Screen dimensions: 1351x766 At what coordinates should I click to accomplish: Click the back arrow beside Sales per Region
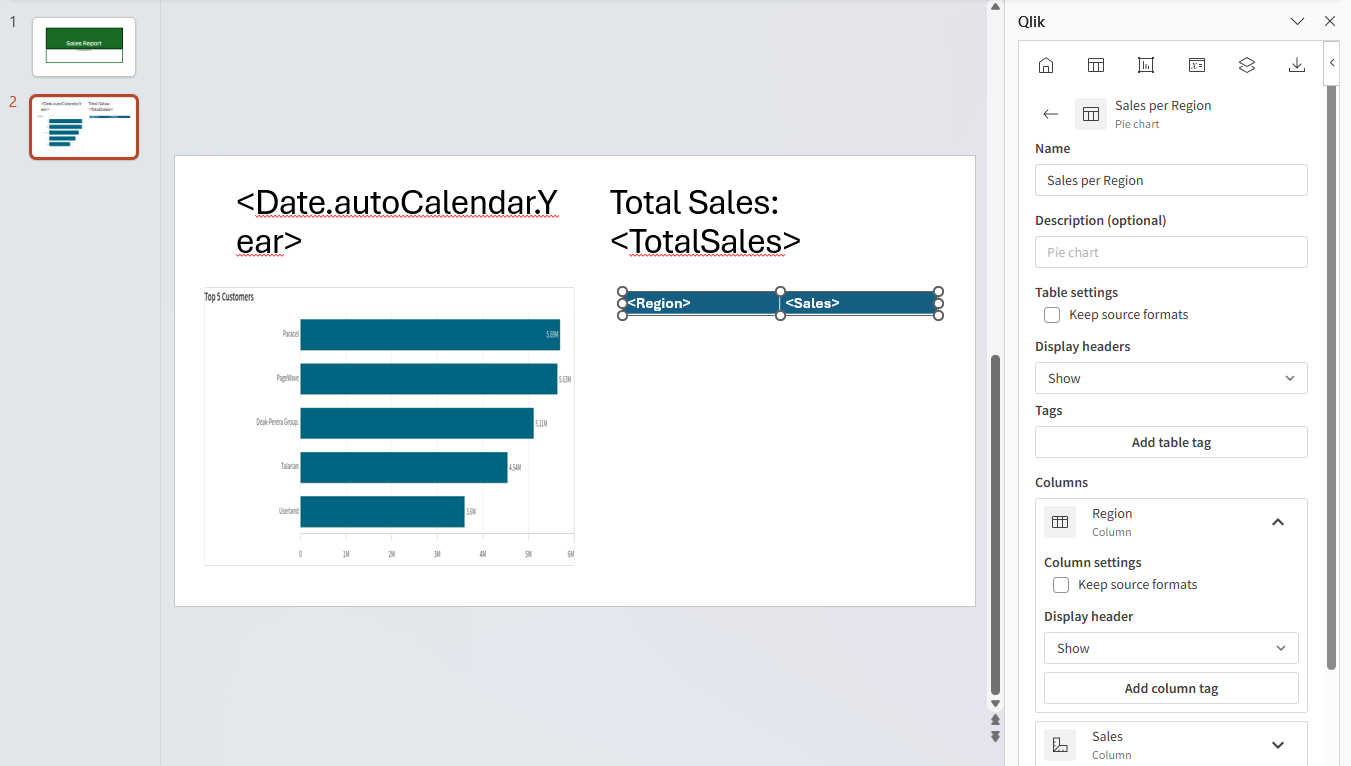[x=1050, y=114]
